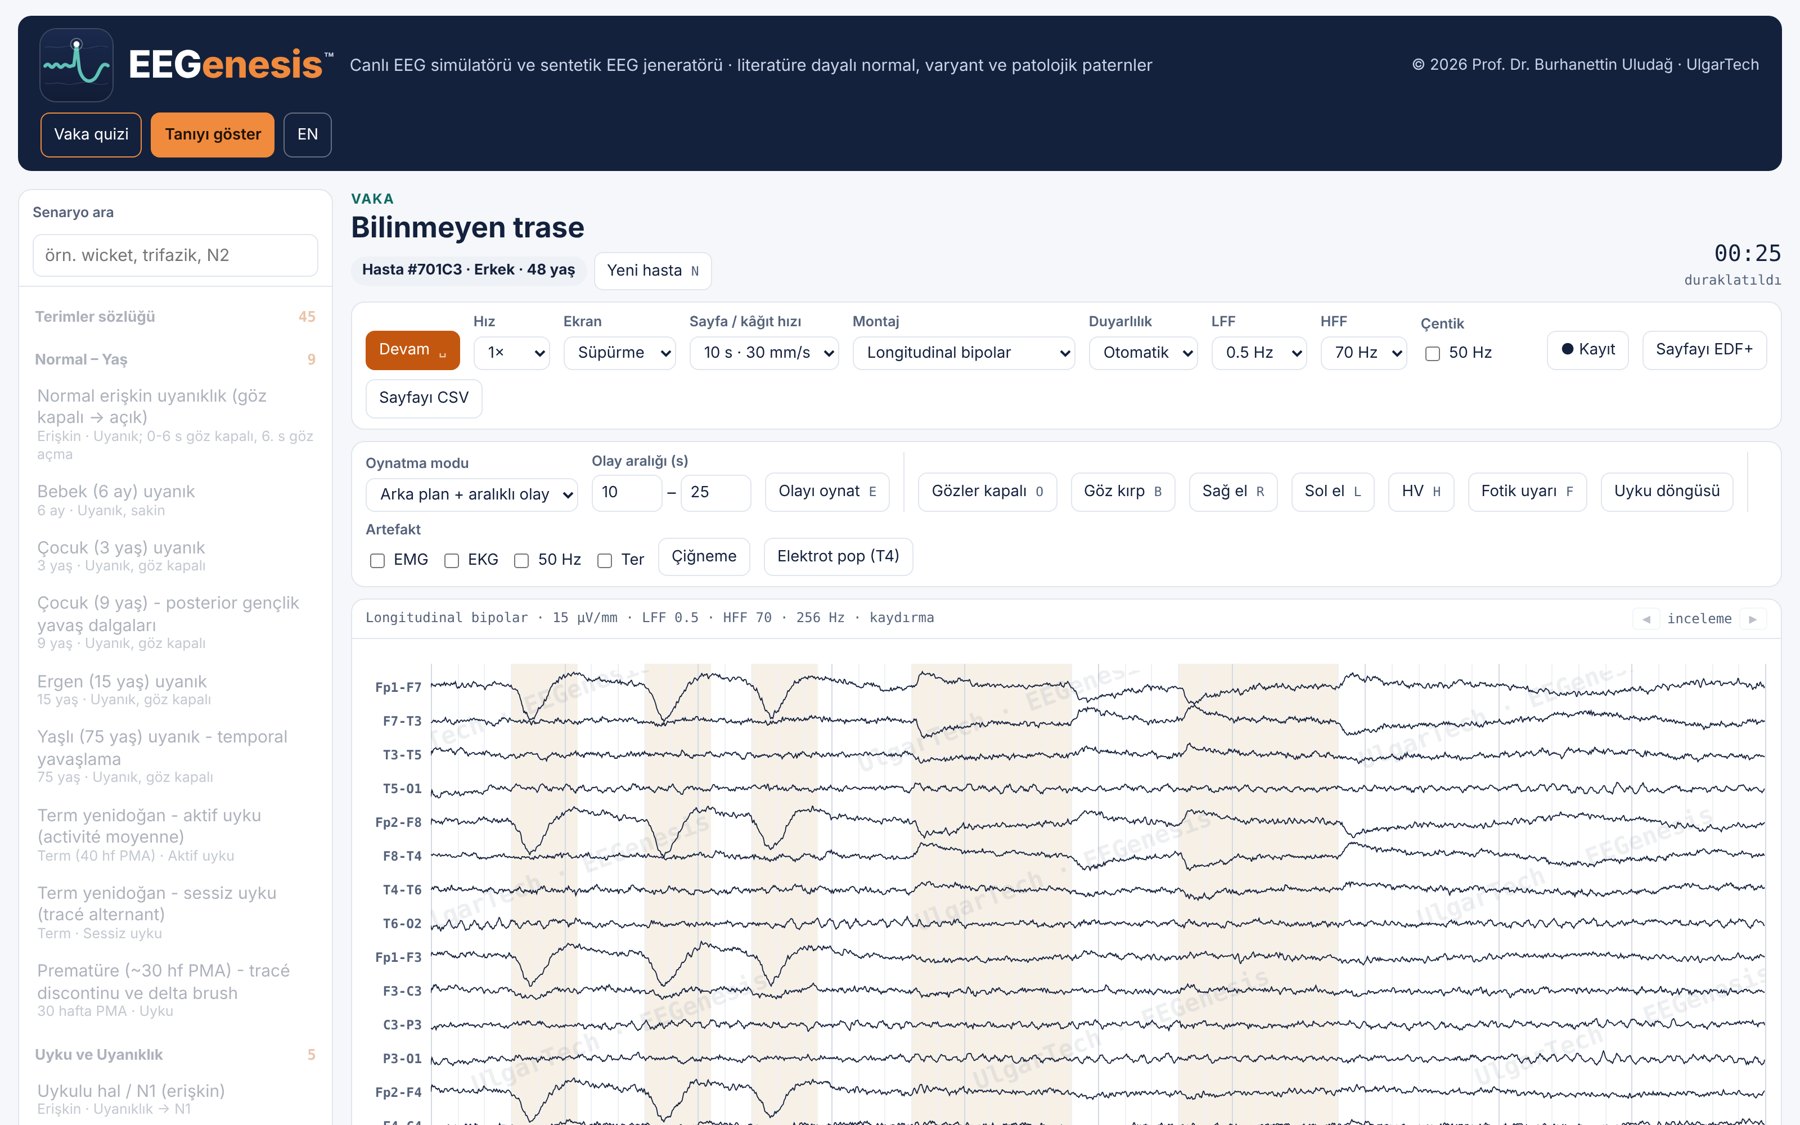The height and width of the screenshot is (1125, 1800).
Task: Open the Hız speed dropdown
Action: tap(511, 353)
